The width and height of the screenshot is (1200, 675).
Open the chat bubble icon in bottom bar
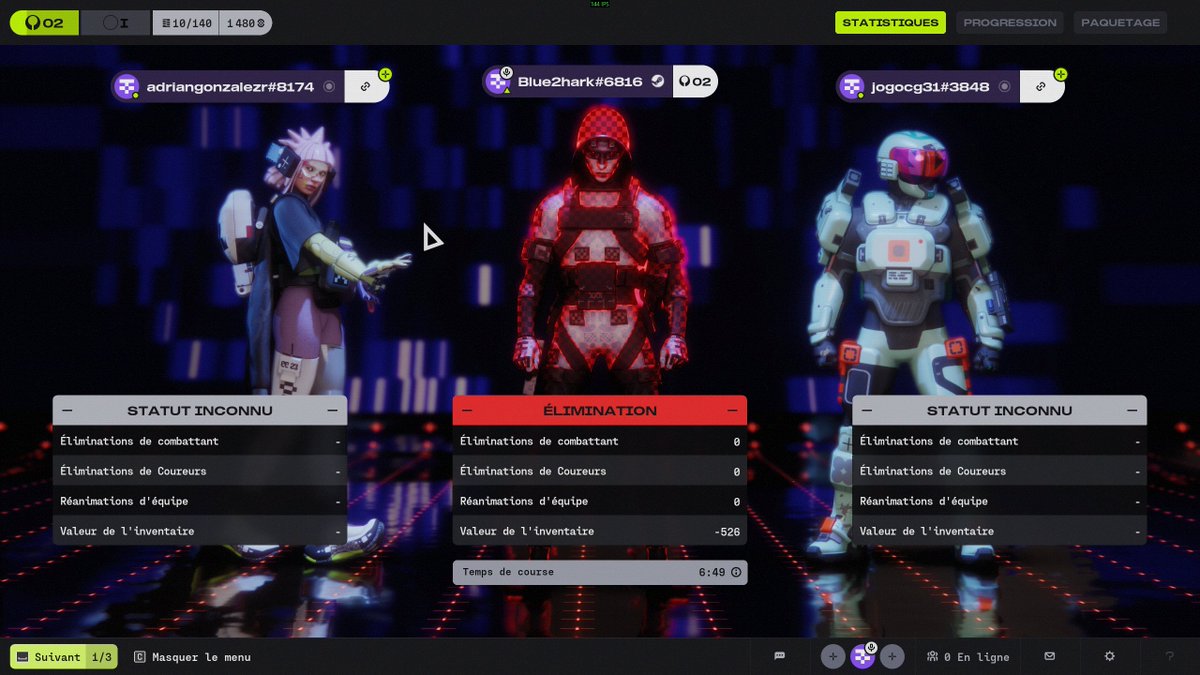click(x=779, y=656)
